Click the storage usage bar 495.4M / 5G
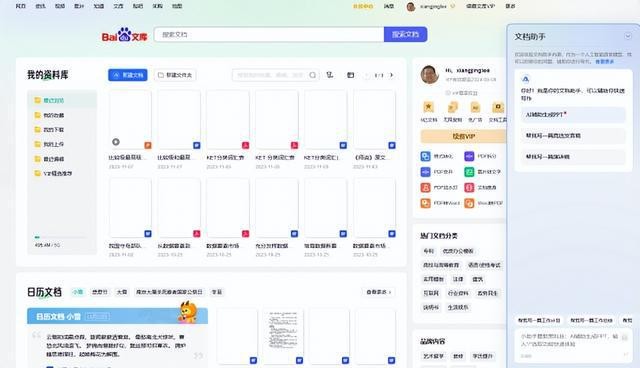The width and height of the screenshot is (640, 368). [x=60, y=237]
